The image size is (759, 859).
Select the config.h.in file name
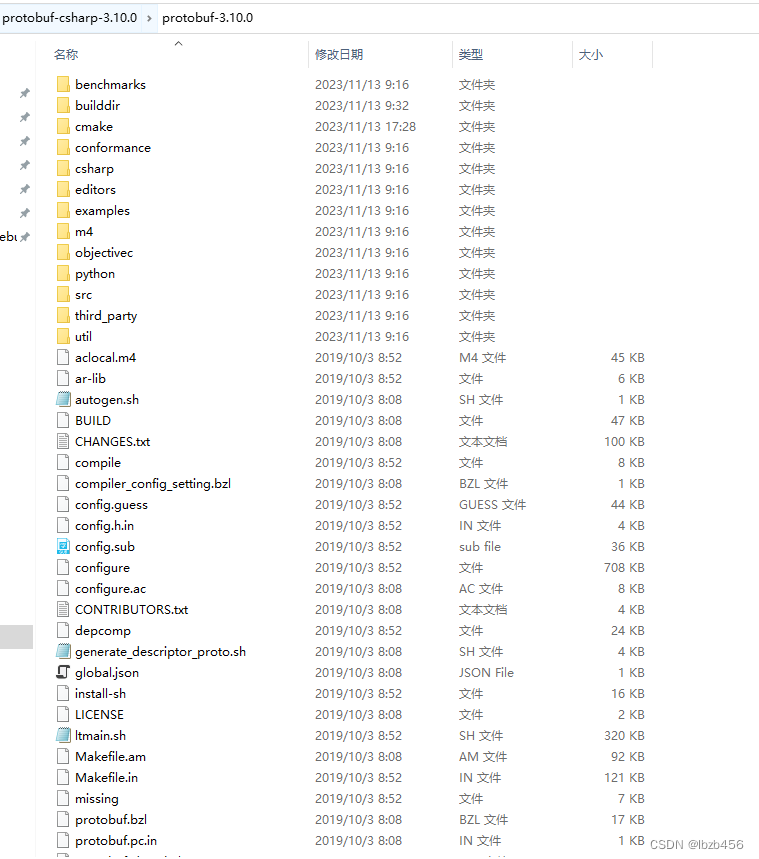pyautogui.click(x=104, y=525)
